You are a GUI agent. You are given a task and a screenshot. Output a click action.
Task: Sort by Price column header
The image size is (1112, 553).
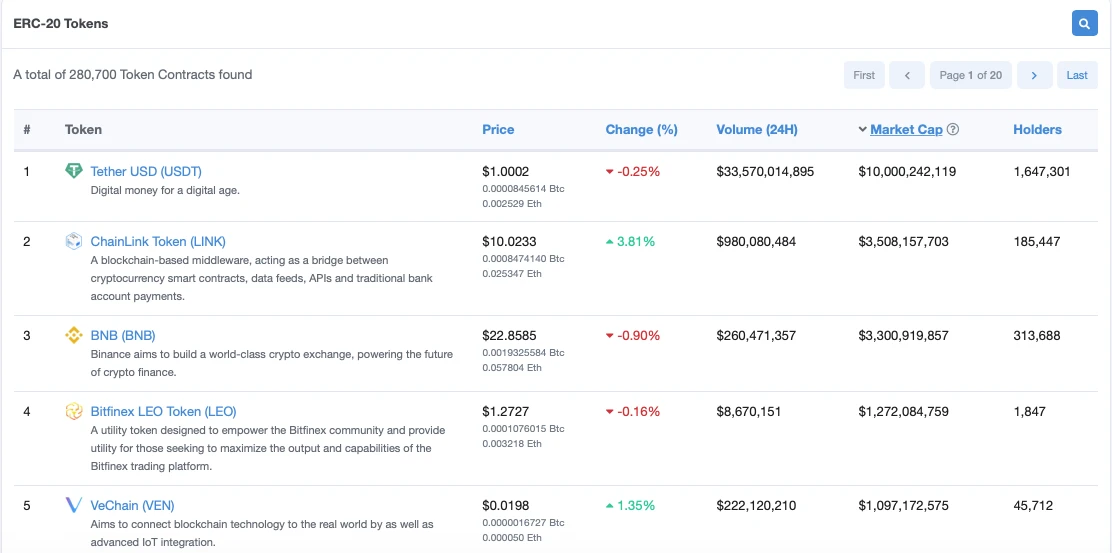pyautogui.click(x=499, y=130)
